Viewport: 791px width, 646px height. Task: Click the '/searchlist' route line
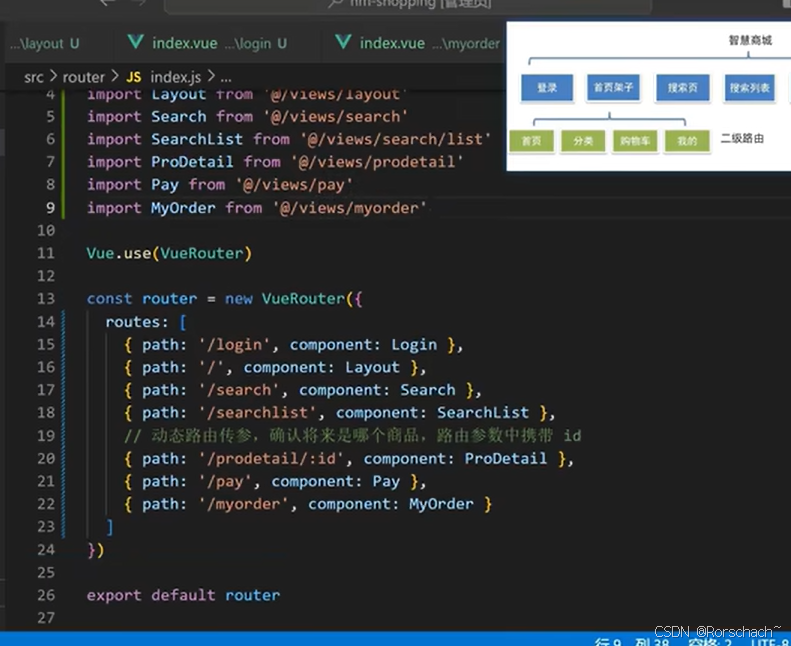point(340,413)
